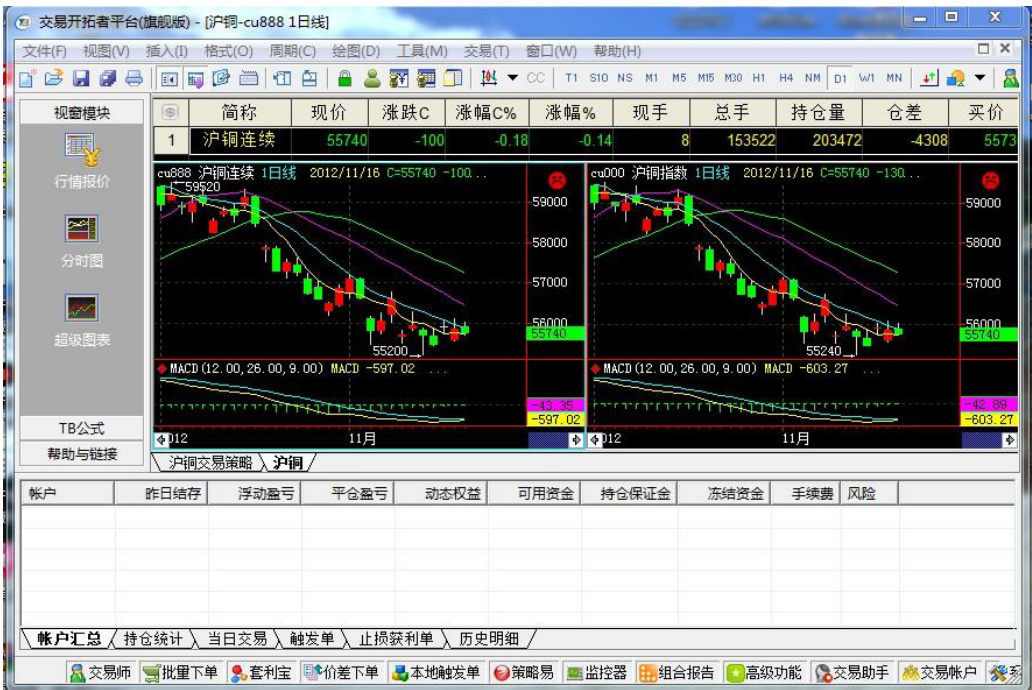Select the W1 weekly period button

pos(866,78)
